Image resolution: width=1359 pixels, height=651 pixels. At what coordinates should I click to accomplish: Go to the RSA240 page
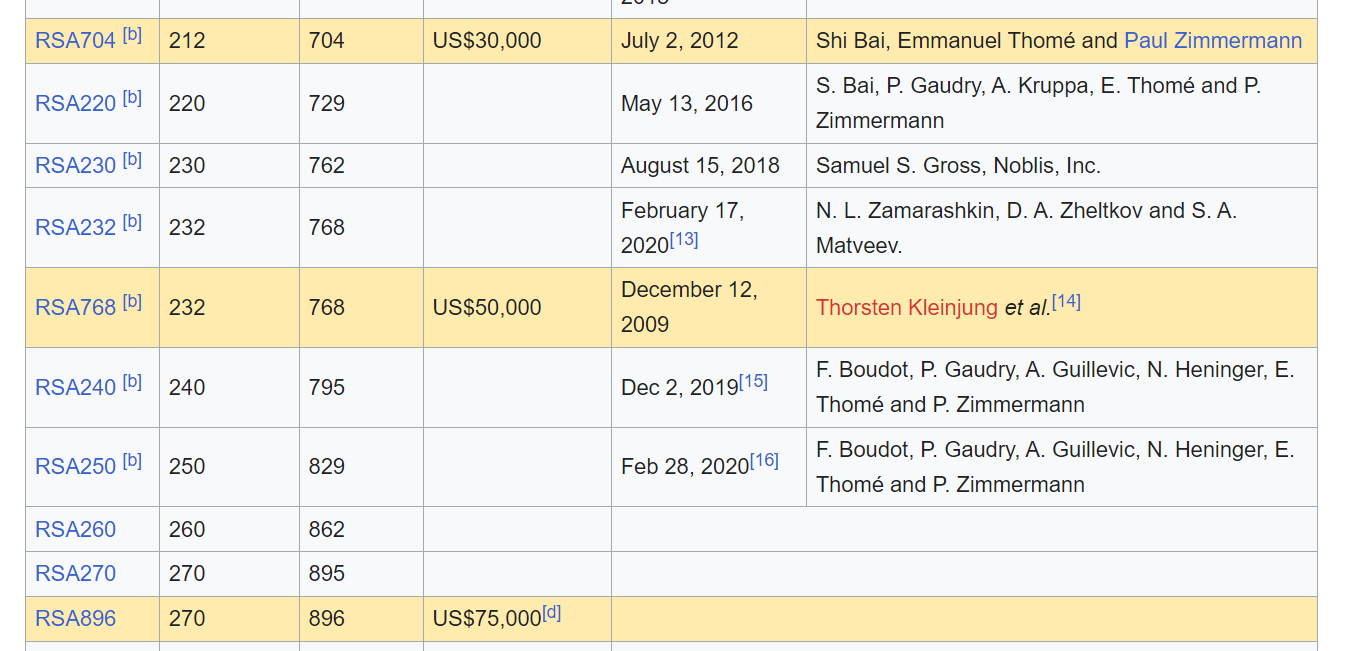click(x=75, y=388)
